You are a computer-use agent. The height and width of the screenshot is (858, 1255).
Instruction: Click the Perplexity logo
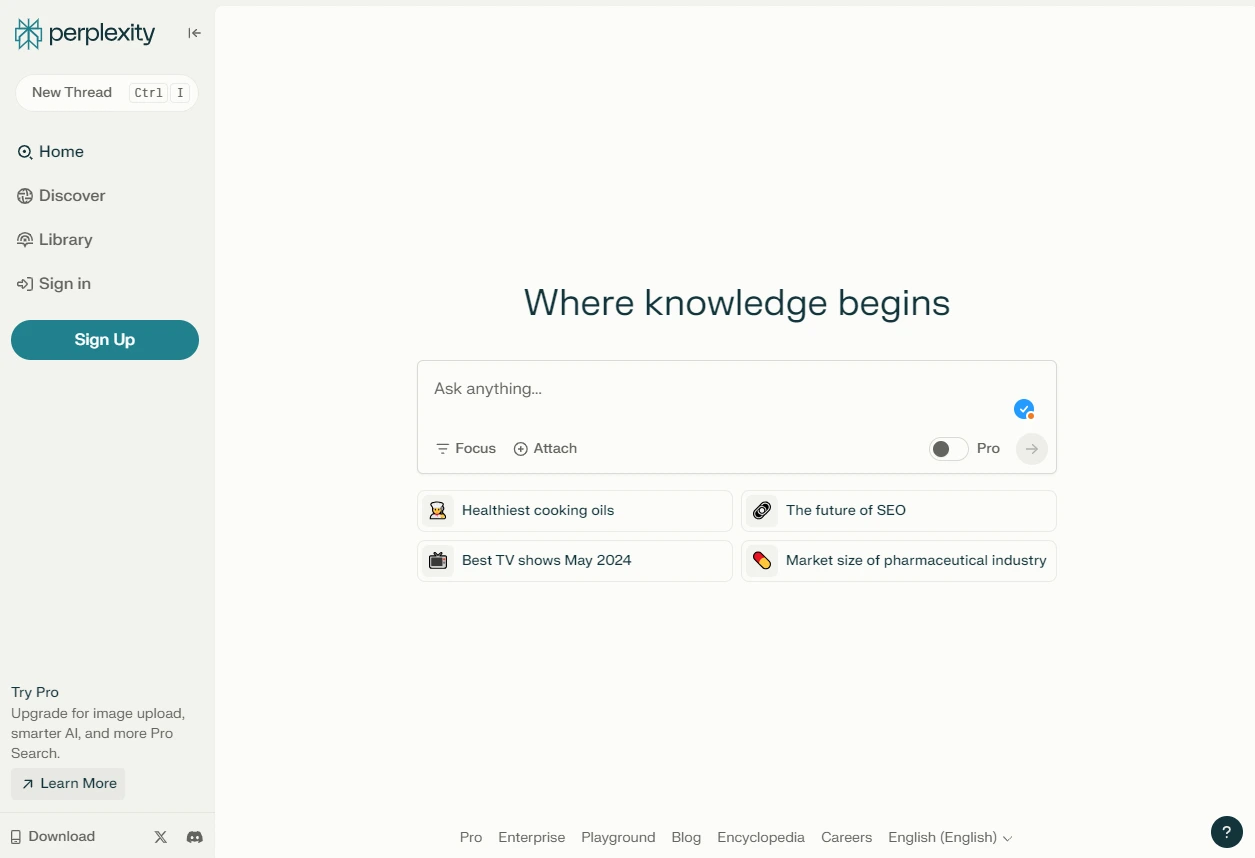pos(85,34)
